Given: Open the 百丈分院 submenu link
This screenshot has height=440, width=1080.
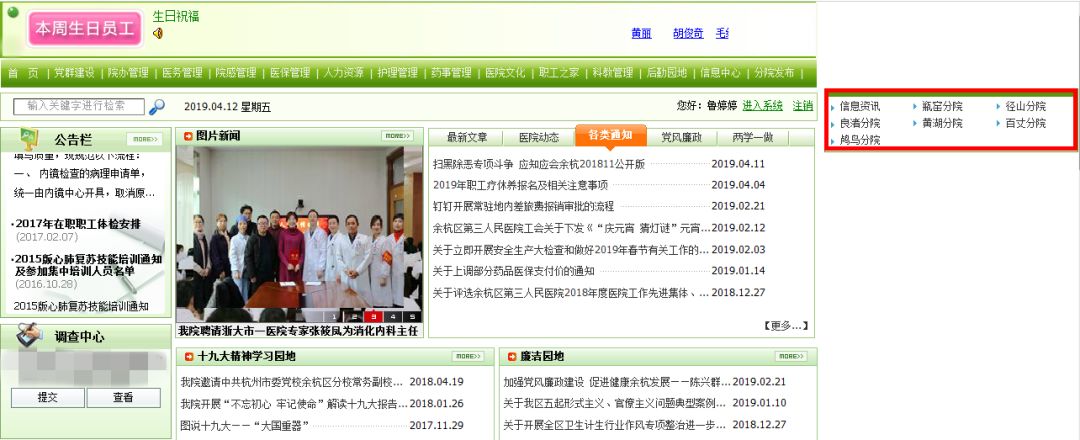Looking at the screenshot, I should 1026,123.
